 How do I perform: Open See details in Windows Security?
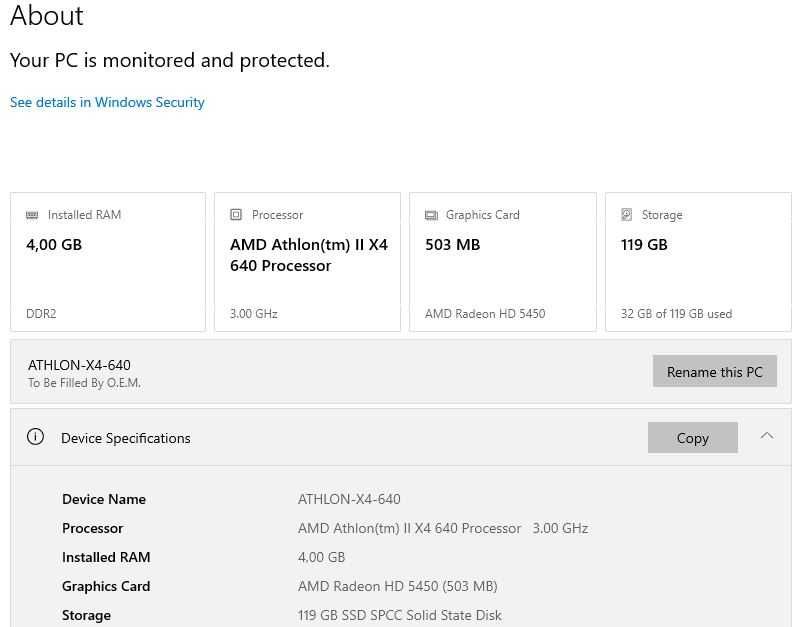(107, 102)
